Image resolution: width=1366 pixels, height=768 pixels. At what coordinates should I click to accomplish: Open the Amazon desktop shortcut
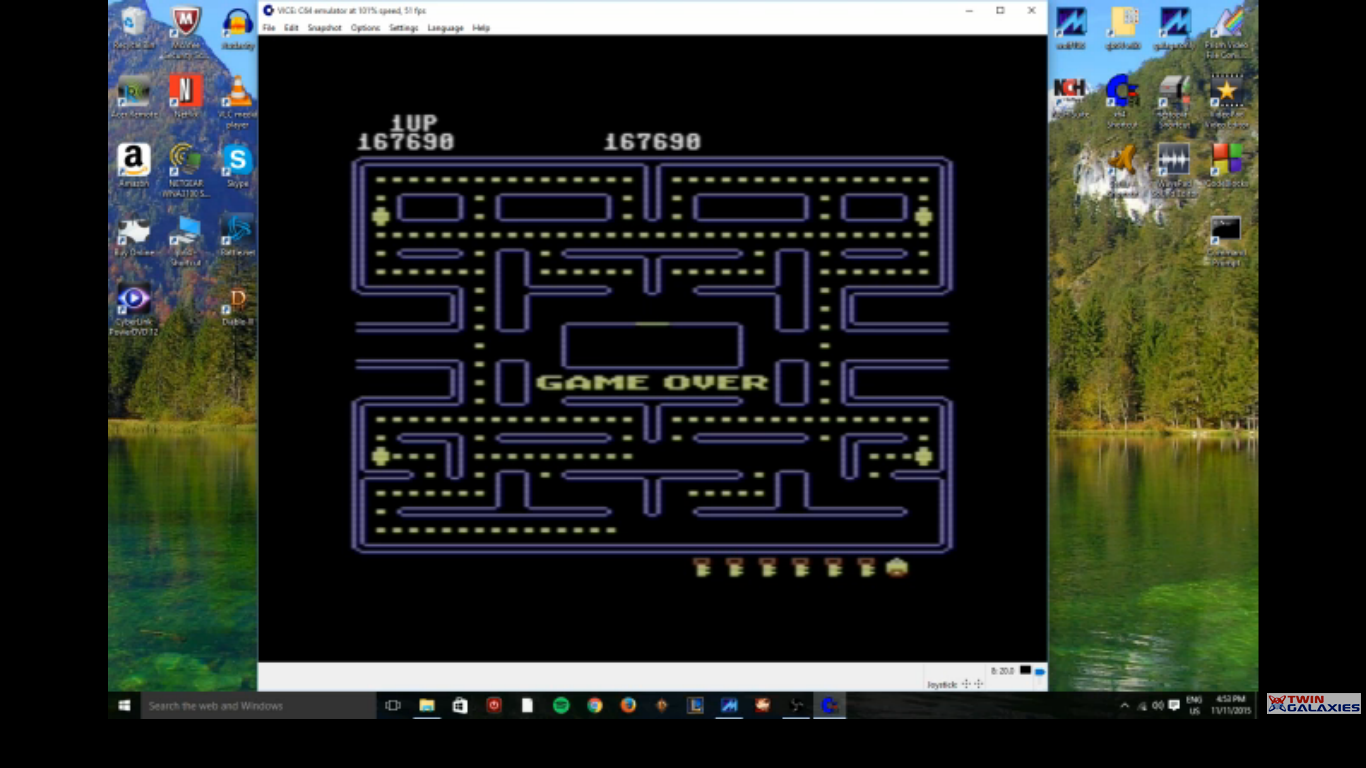click(x=134, y=165)
